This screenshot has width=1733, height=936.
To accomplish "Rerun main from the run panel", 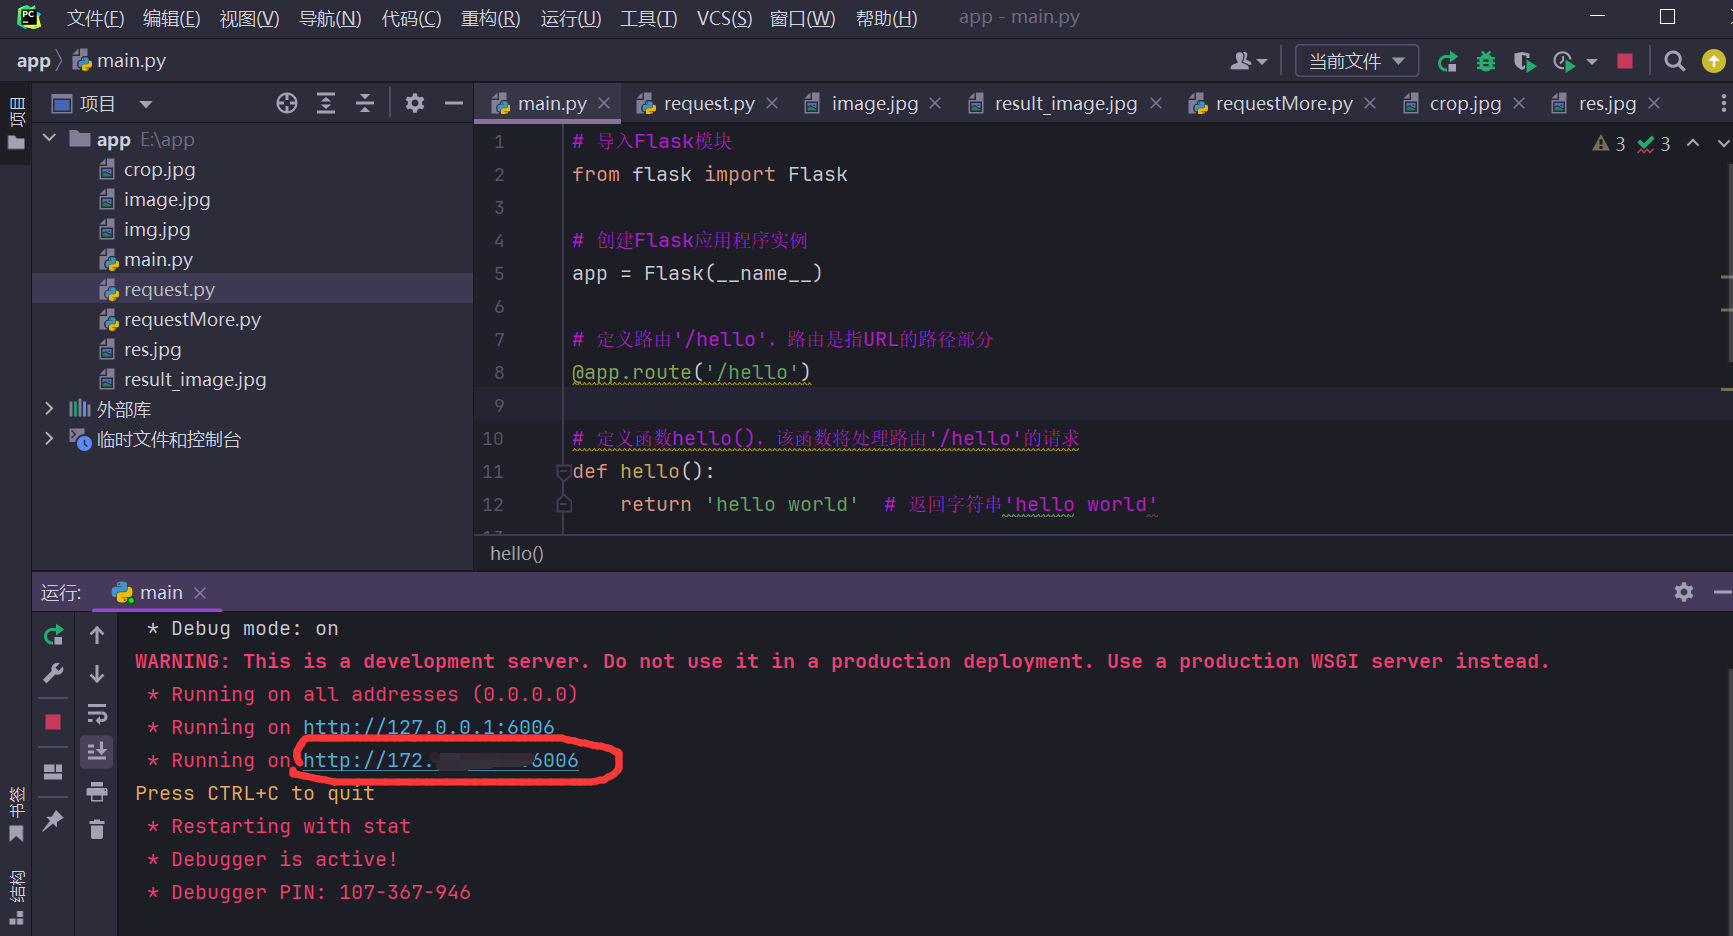I will (54, 635).
